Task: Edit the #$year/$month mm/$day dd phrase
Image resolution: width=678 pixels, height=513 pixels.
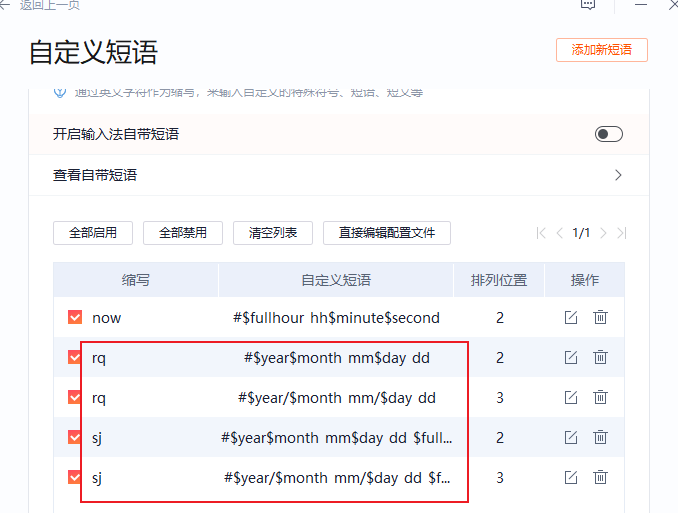Action: (571, 397)
